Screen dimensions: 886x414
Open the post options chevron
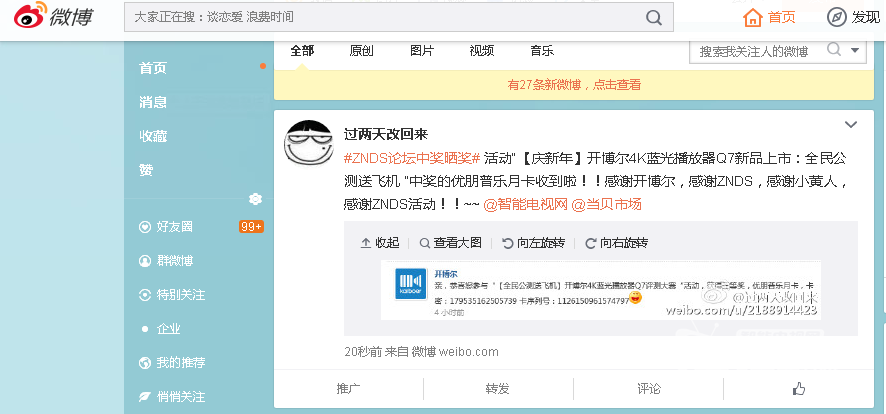pos(850,124)
